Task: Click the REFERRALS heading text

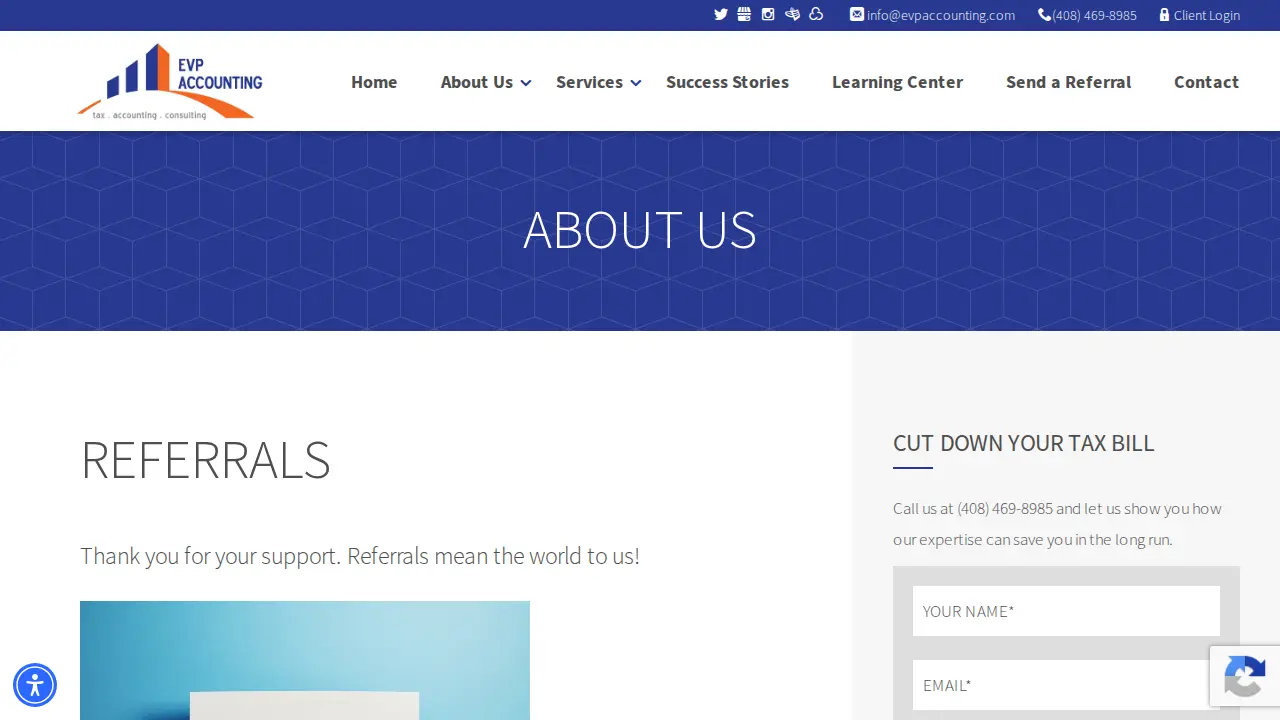Action: 205,460
